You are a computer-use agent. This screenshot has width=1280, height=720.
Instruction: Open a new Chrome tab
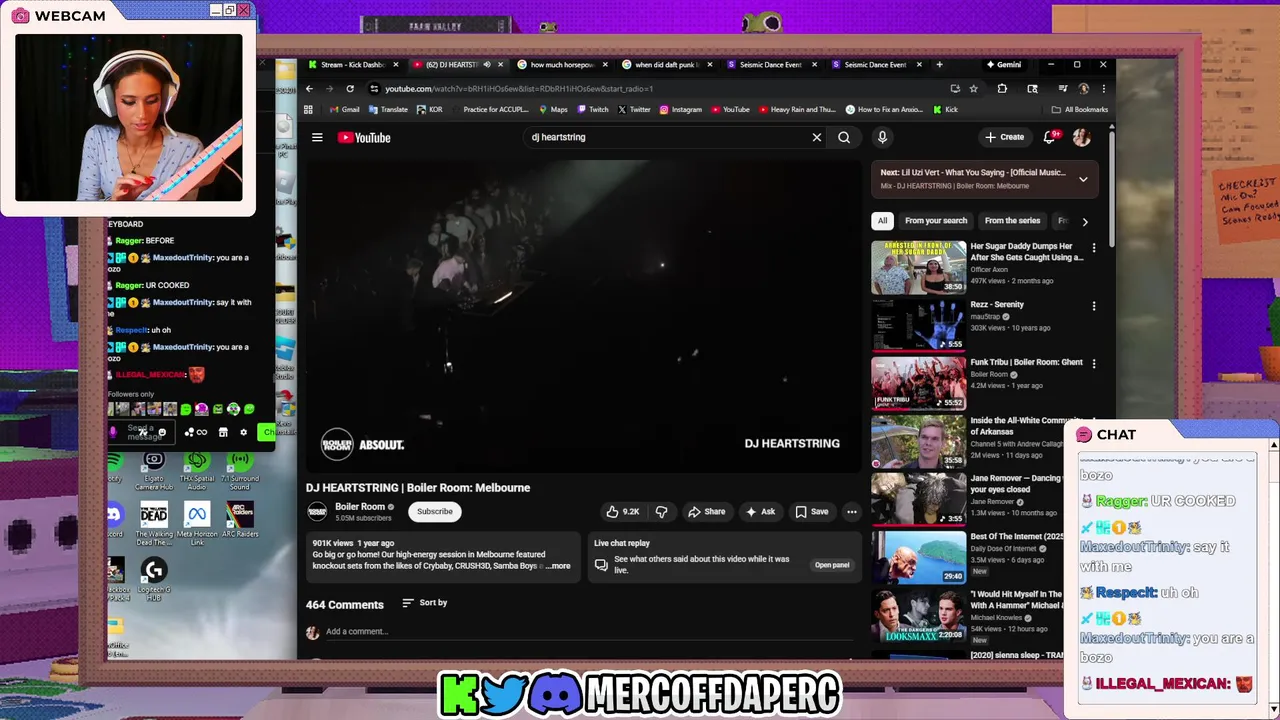(x=939, y=65)
